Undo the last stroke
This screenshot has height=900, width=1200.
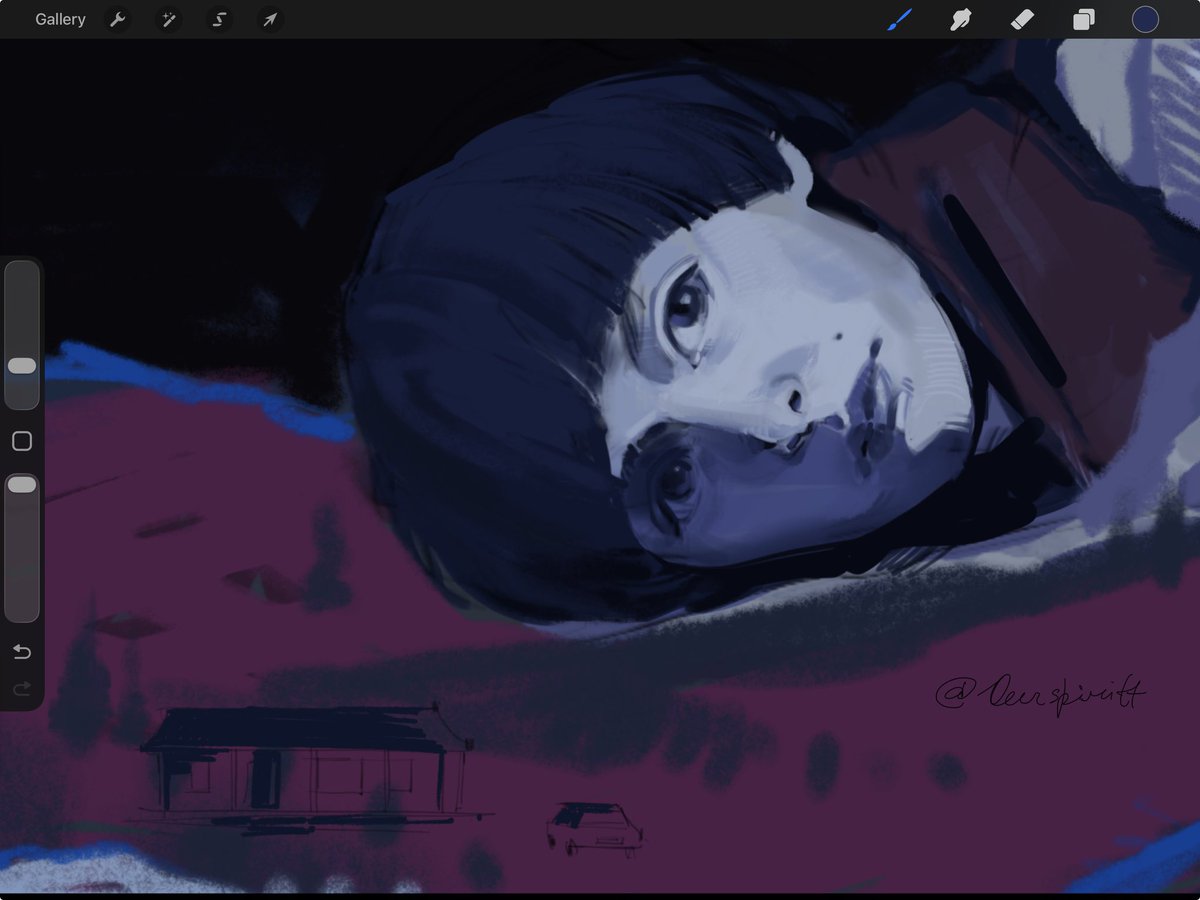[x=21, y=652]
